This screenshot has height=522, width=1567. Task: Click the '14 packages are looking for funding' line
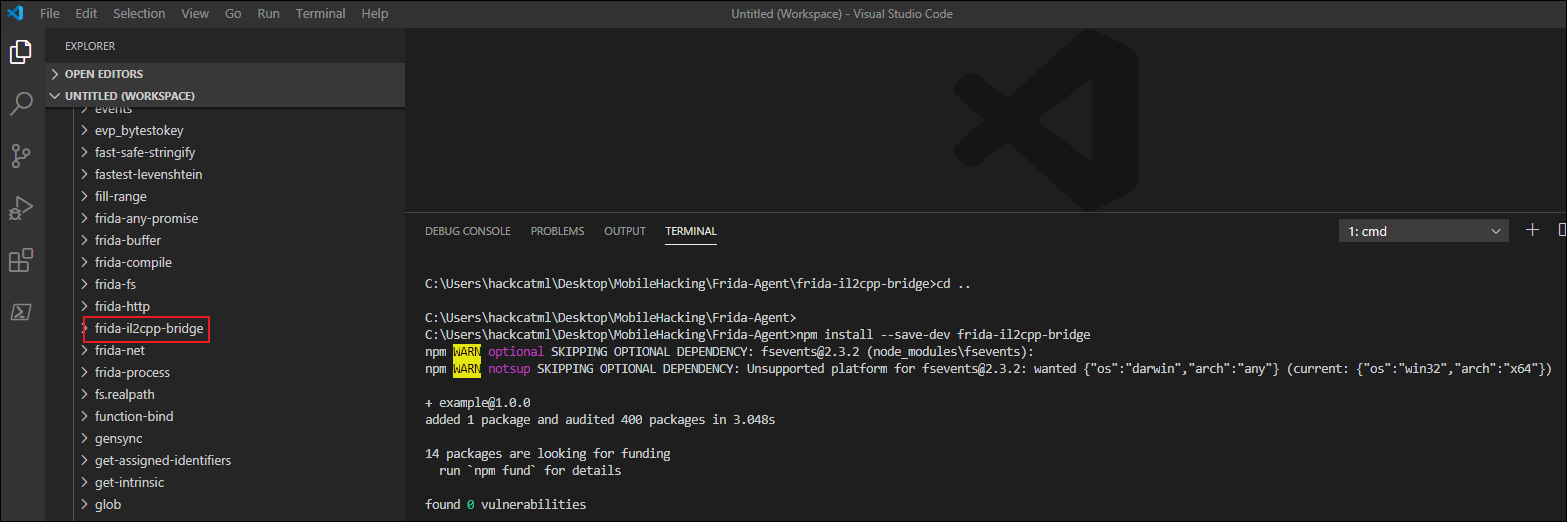click(x=547, y=453)
